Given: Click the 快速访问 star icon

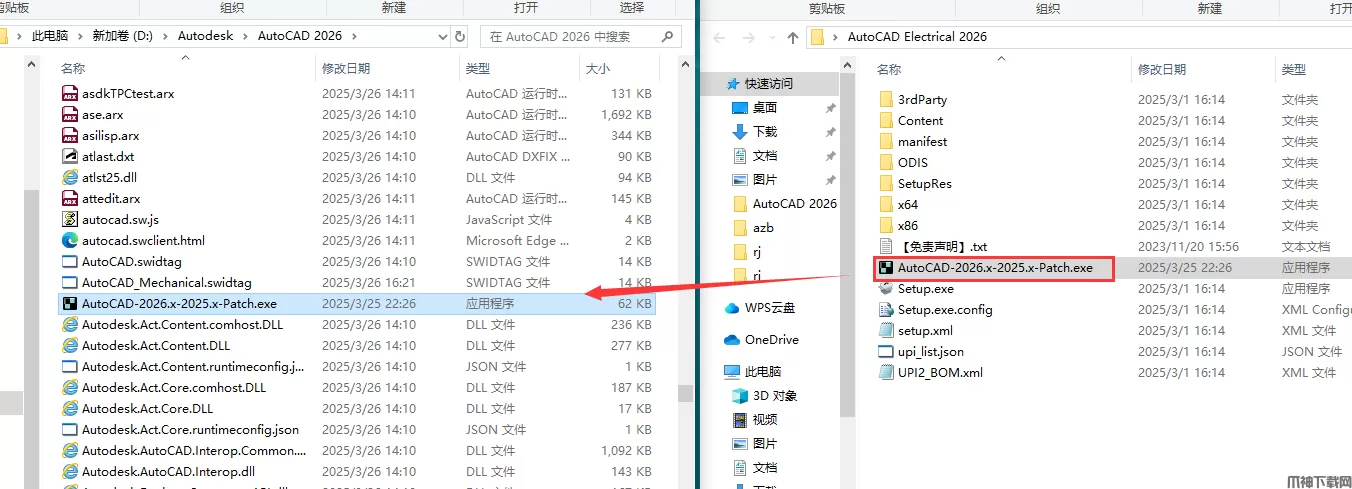Looking at the screenshot, I should click(x=733, y=83).
